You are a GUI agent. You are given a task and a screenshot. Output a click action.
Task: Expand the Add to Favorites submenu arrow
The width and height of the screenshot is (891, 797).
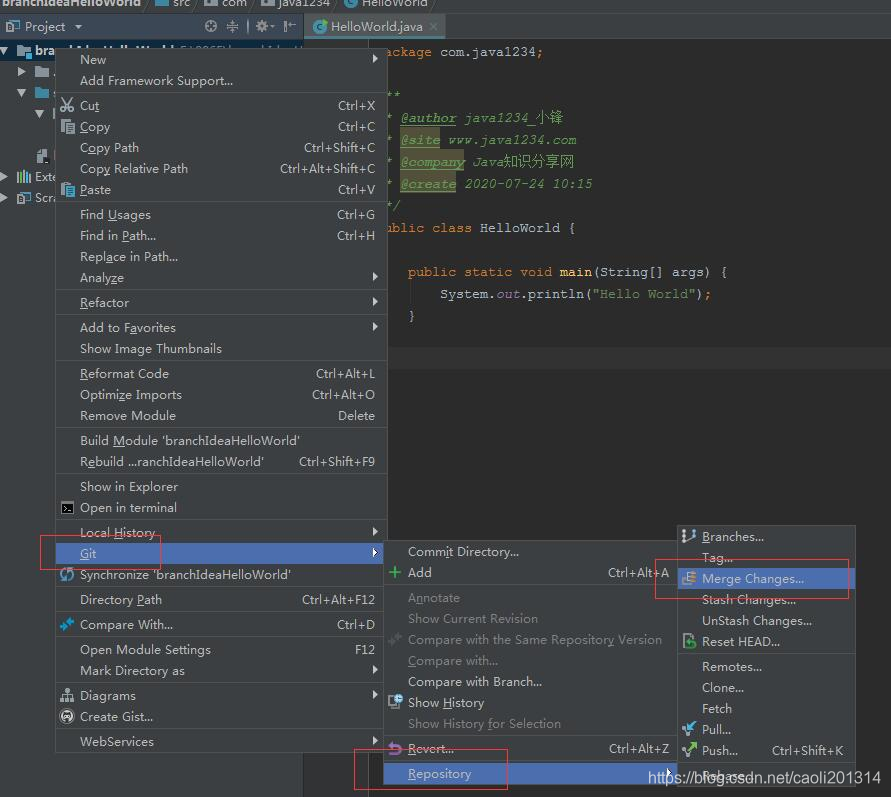click(375, 327)
